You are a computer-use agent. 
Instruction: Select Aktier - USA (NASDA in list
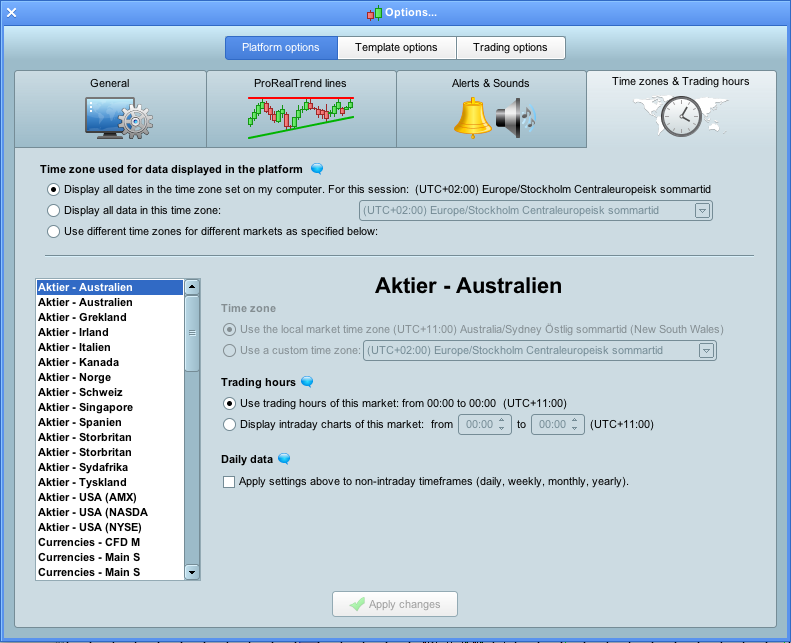(x=110, y=512)
